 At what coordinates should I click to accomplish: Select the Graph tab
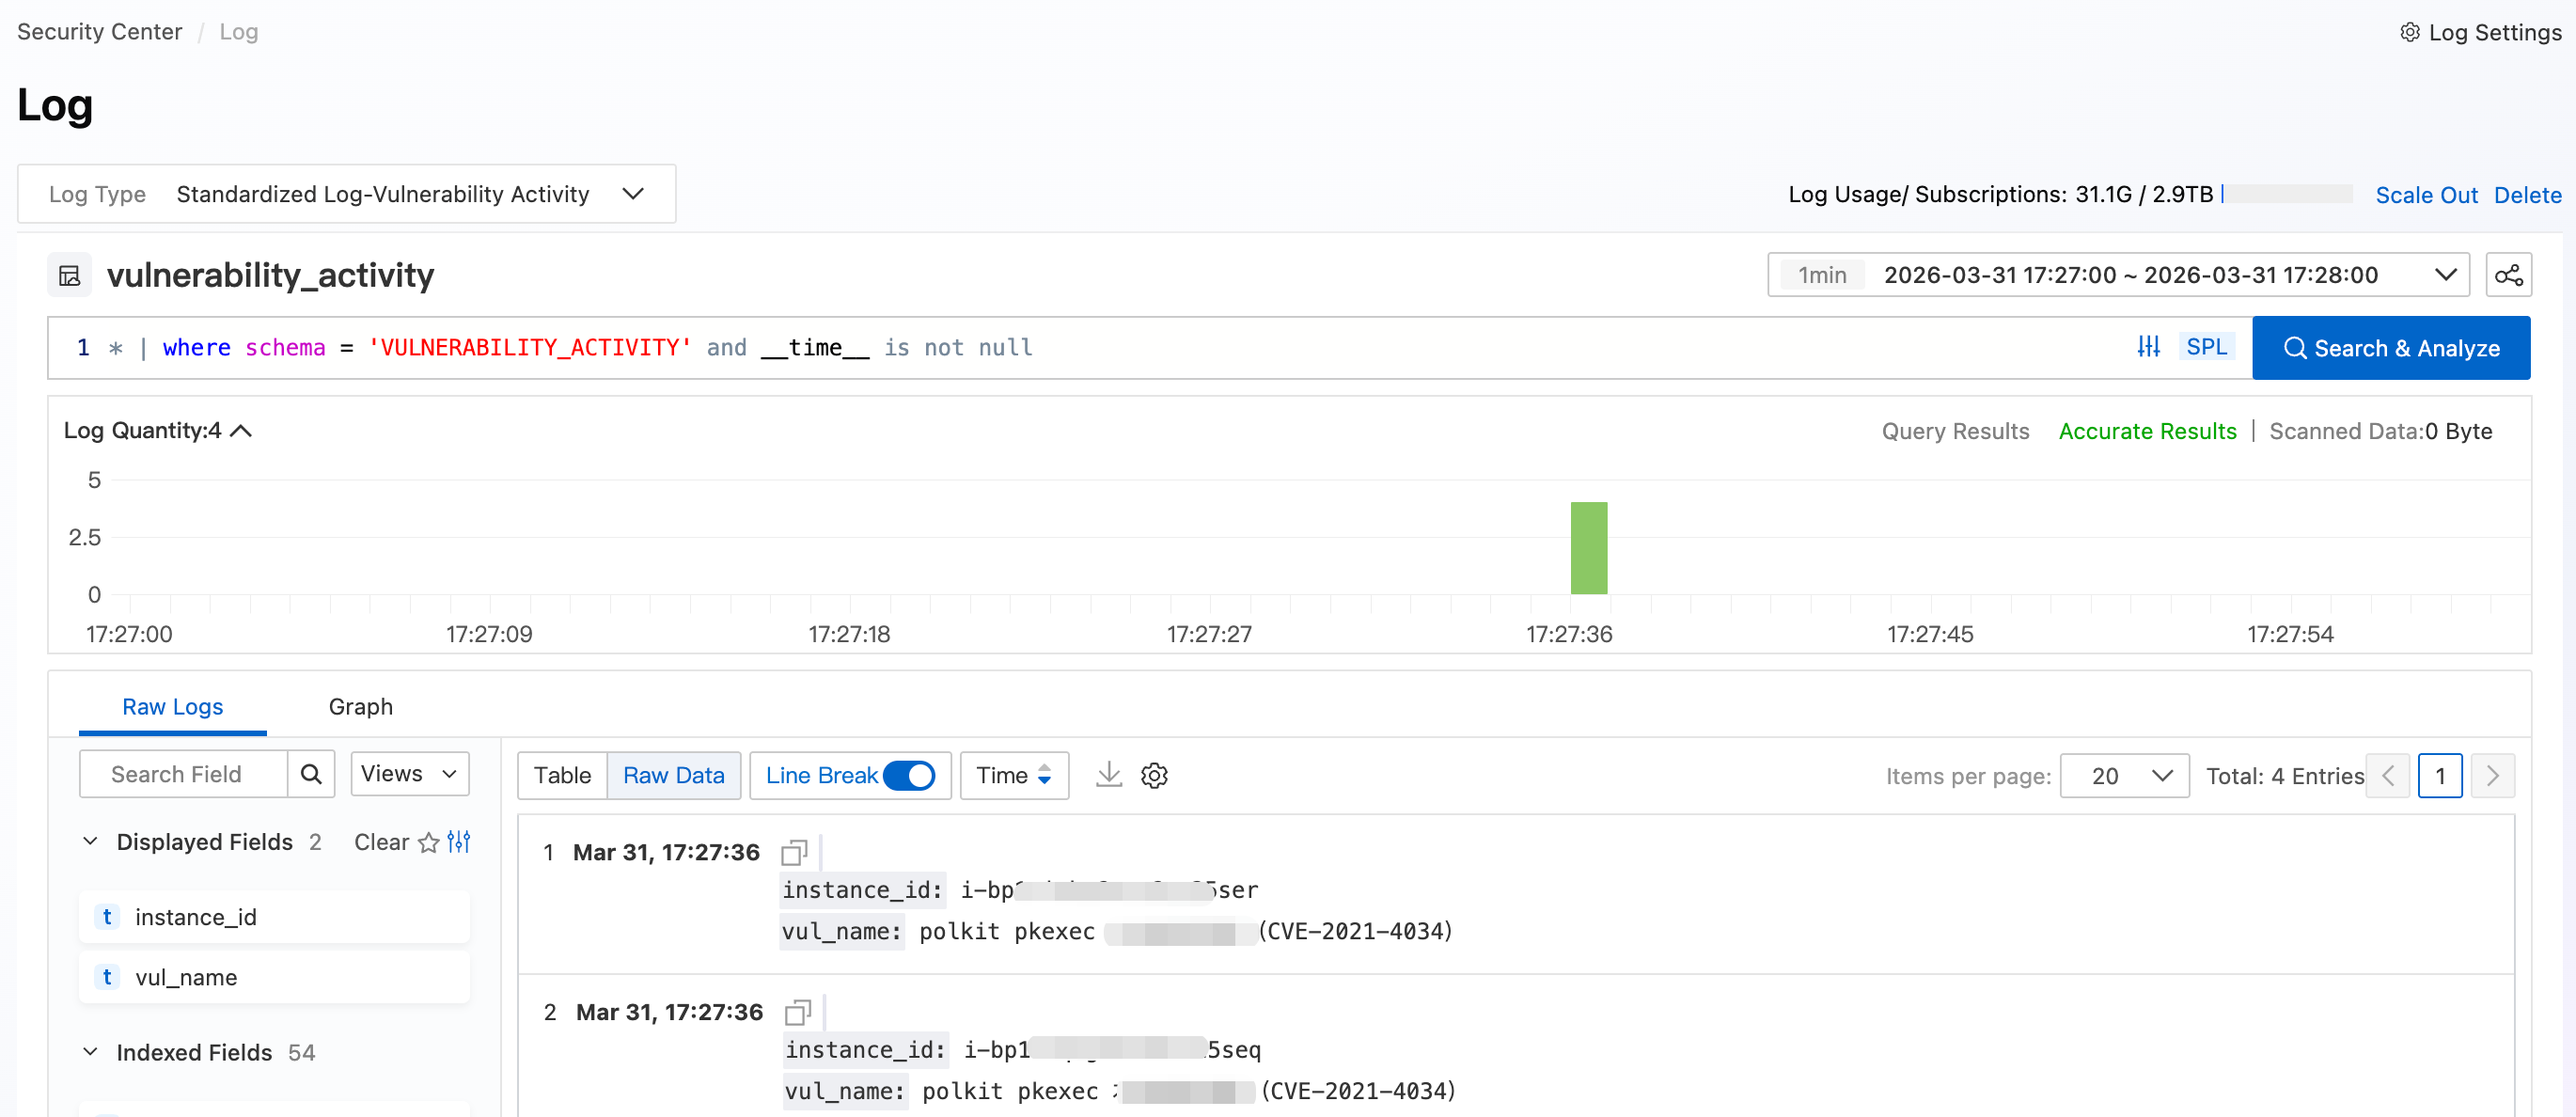point(360,707)
